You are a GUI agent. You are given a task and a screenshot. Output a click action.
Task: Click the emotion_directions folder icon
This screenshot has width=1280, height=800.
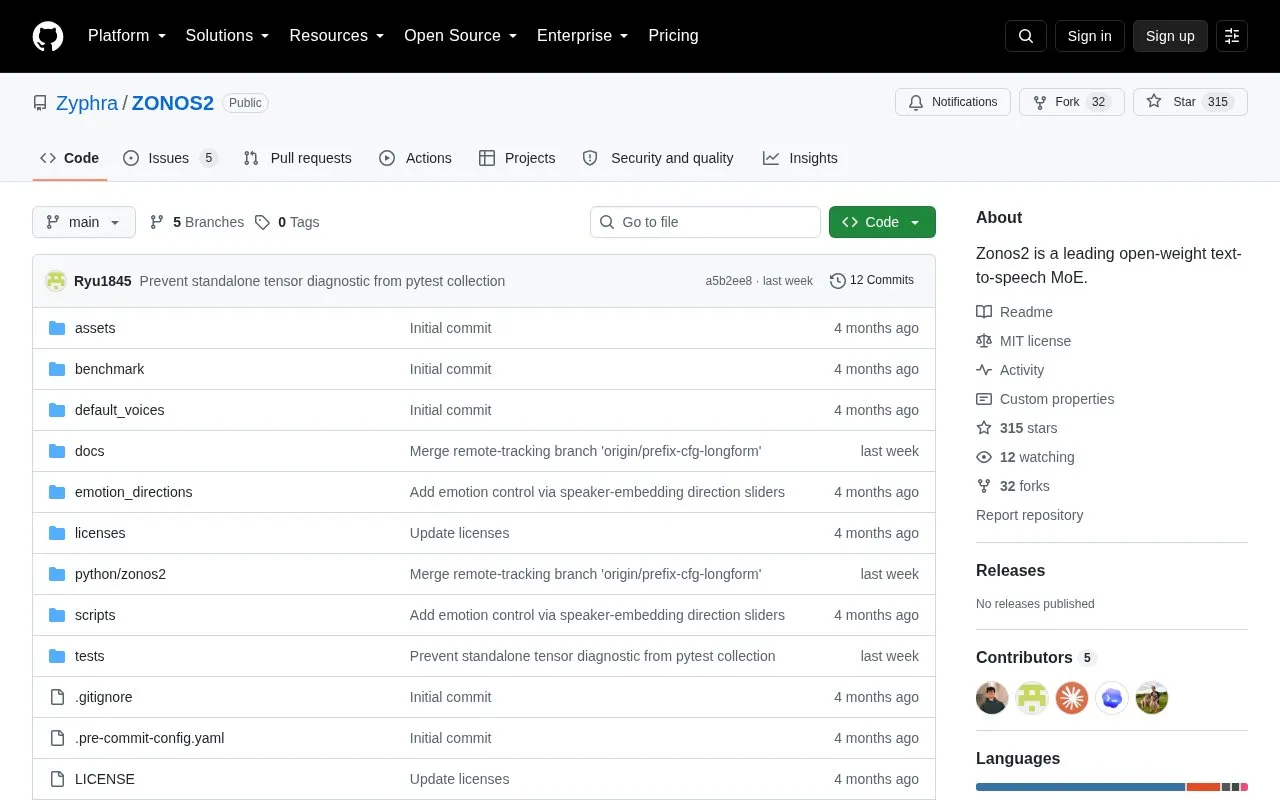click(x=57, y=492)
